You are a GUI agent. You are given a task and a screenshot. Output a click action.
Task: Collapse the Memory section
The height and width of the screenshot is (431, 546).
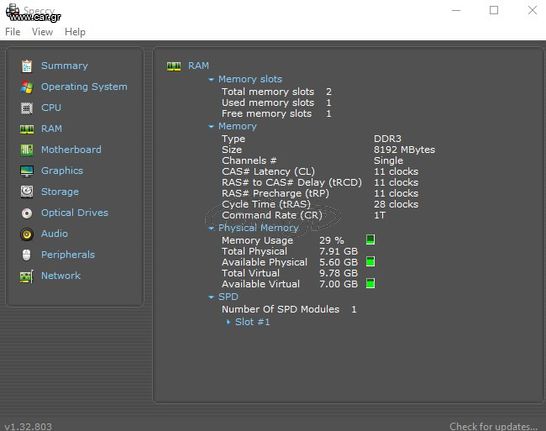(x=211, y=126)
